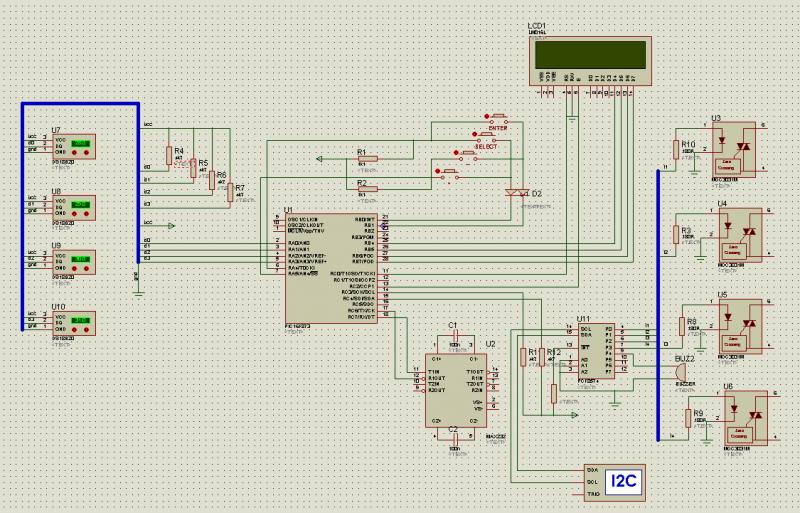Image resolution: width=800 pixels, height=513 pixels.
Task: Select capacitor C2 below the U2 chip
Action: point(454,439)
